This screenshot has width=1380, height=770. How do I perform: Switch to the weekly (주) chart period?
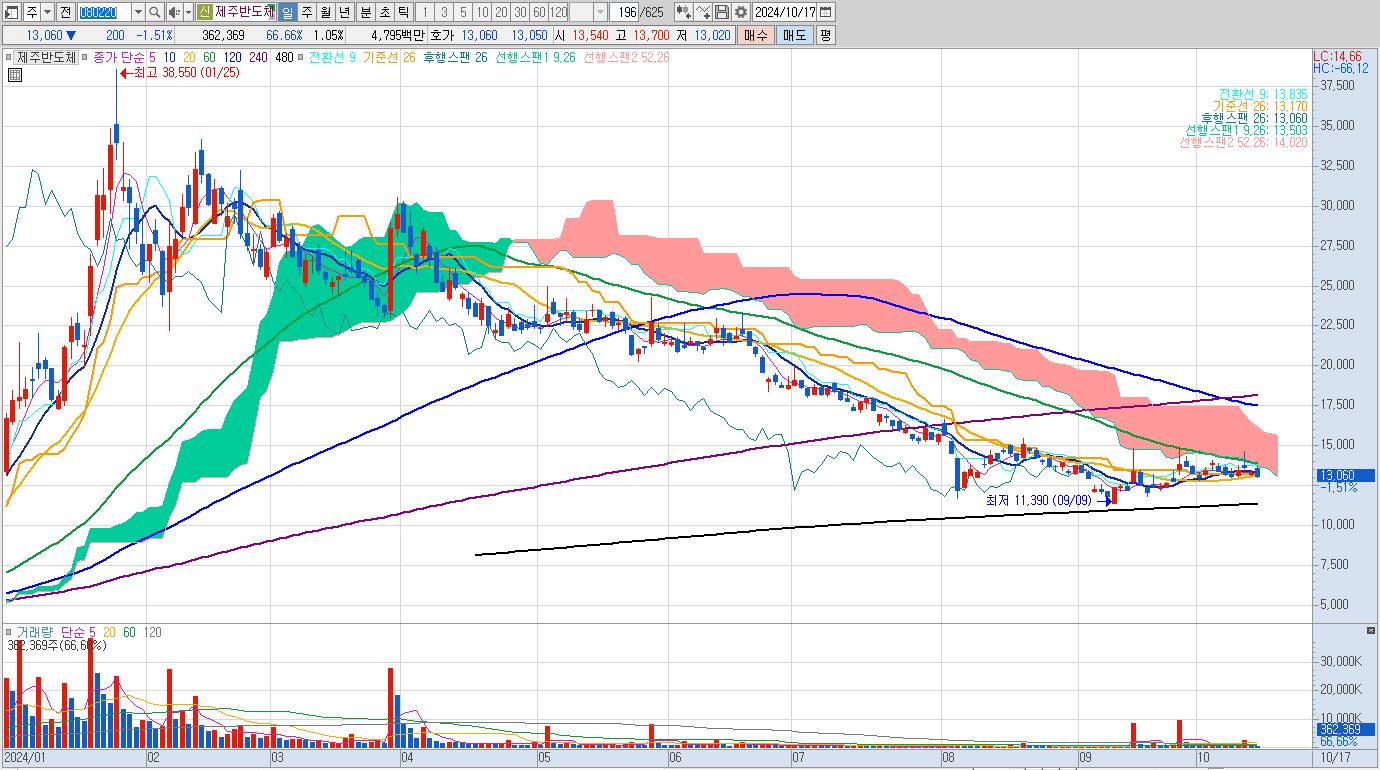pyautogui.click(x=306, y=12)
